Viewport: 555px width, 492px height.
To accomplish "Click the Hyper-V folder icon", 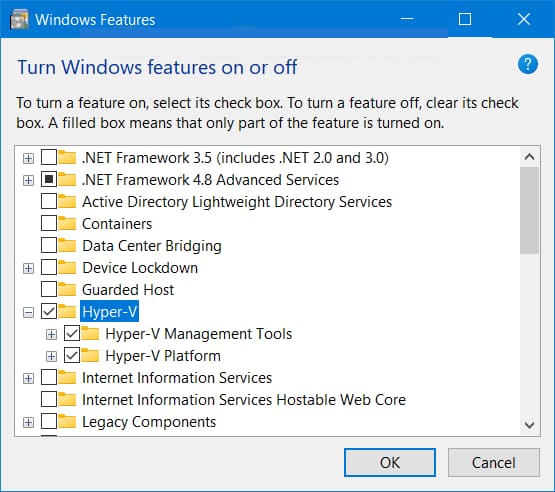I will pos(67,312).
